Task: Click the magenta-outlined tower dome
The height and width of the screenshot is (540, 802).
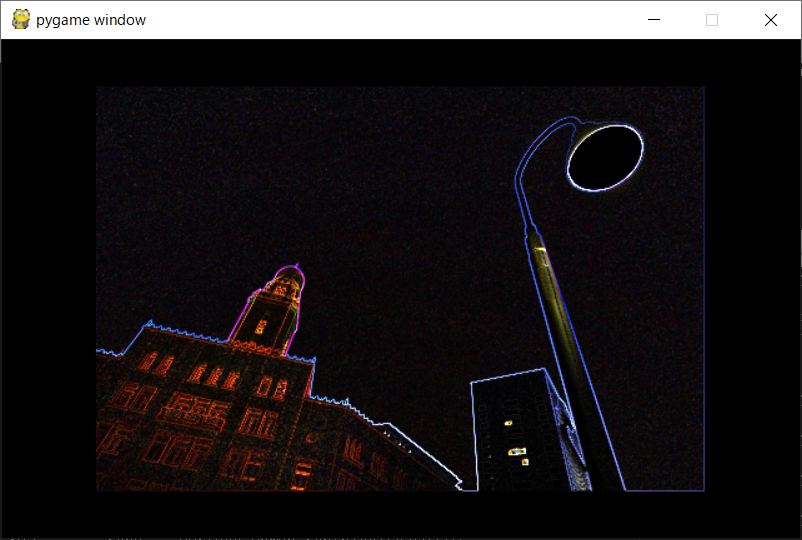Action: [289, 279]
